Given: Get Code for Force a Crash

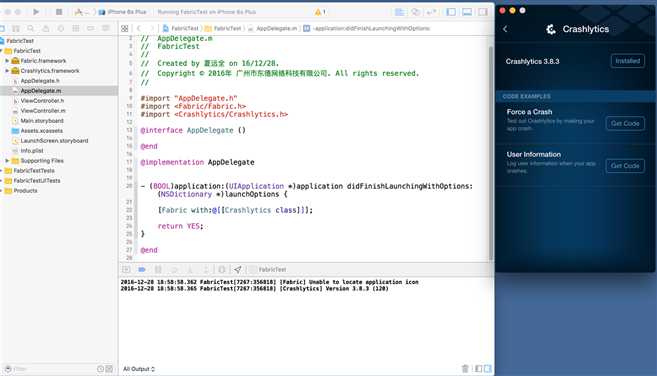Looking at the screenshot, I should pos(625,123).
